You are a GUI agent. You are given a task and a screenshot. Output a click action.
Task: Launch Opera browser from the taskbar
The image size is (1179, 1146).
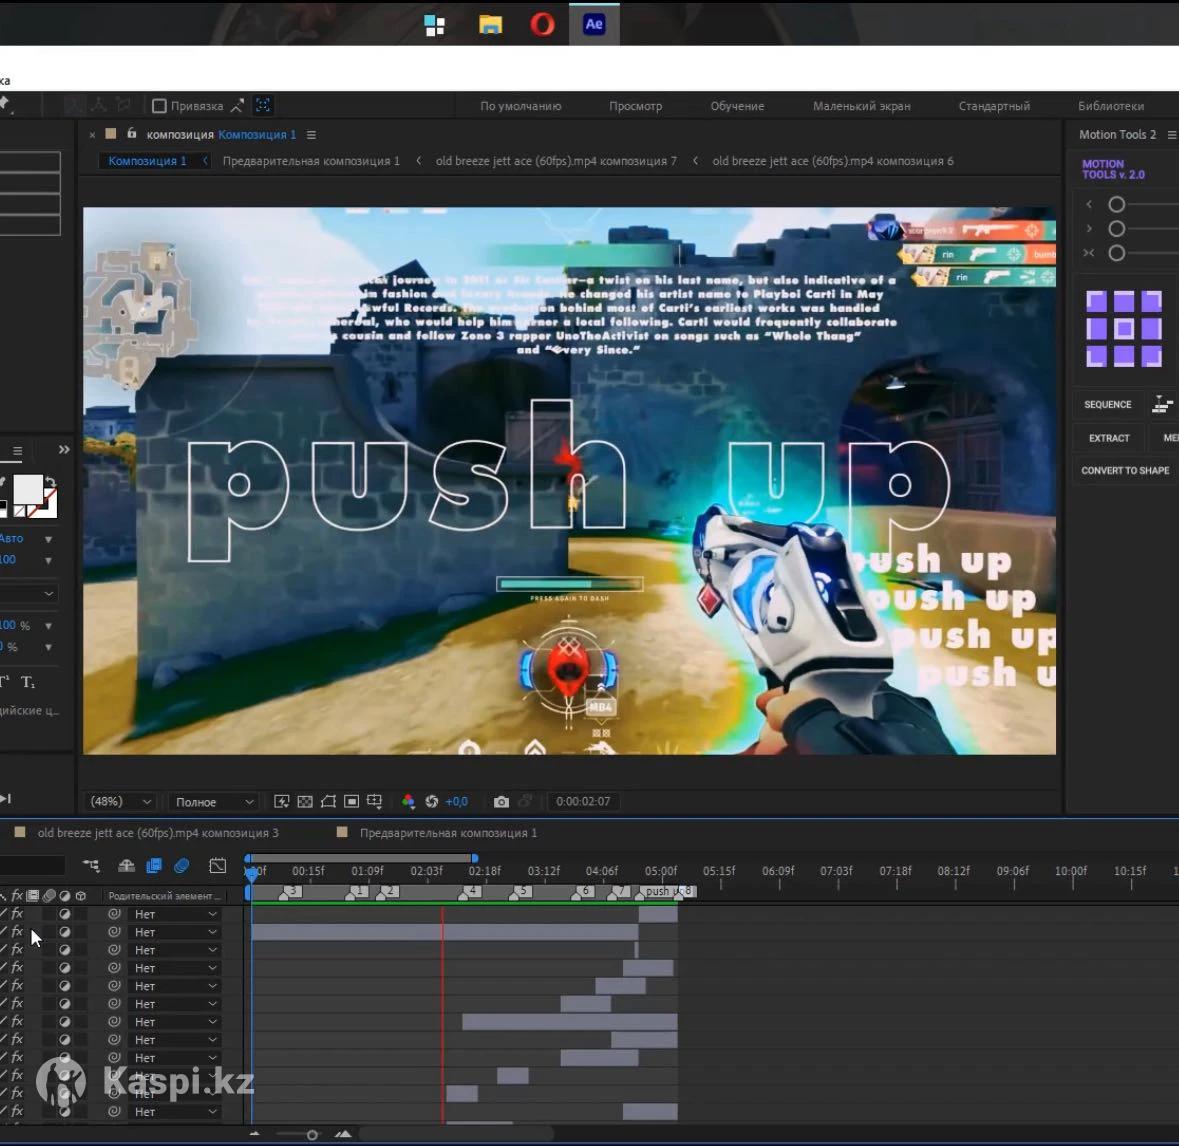pos(542,25)
